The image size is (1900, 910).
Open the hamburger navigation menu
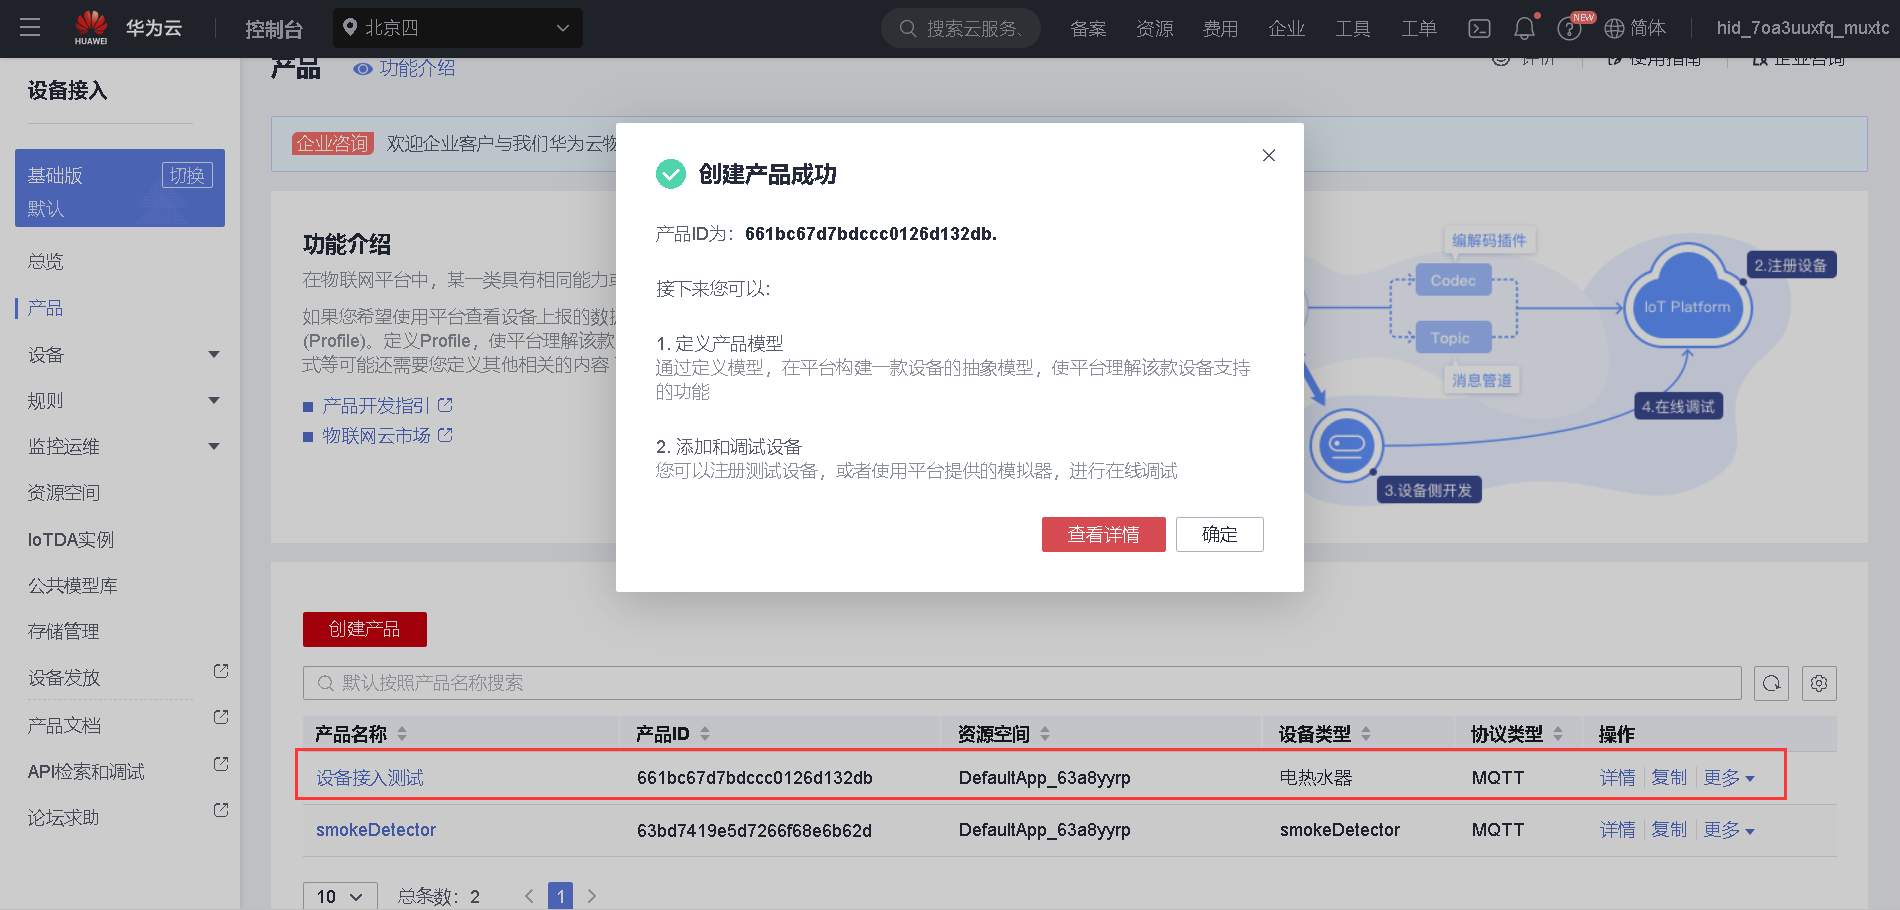coord(30,28)
